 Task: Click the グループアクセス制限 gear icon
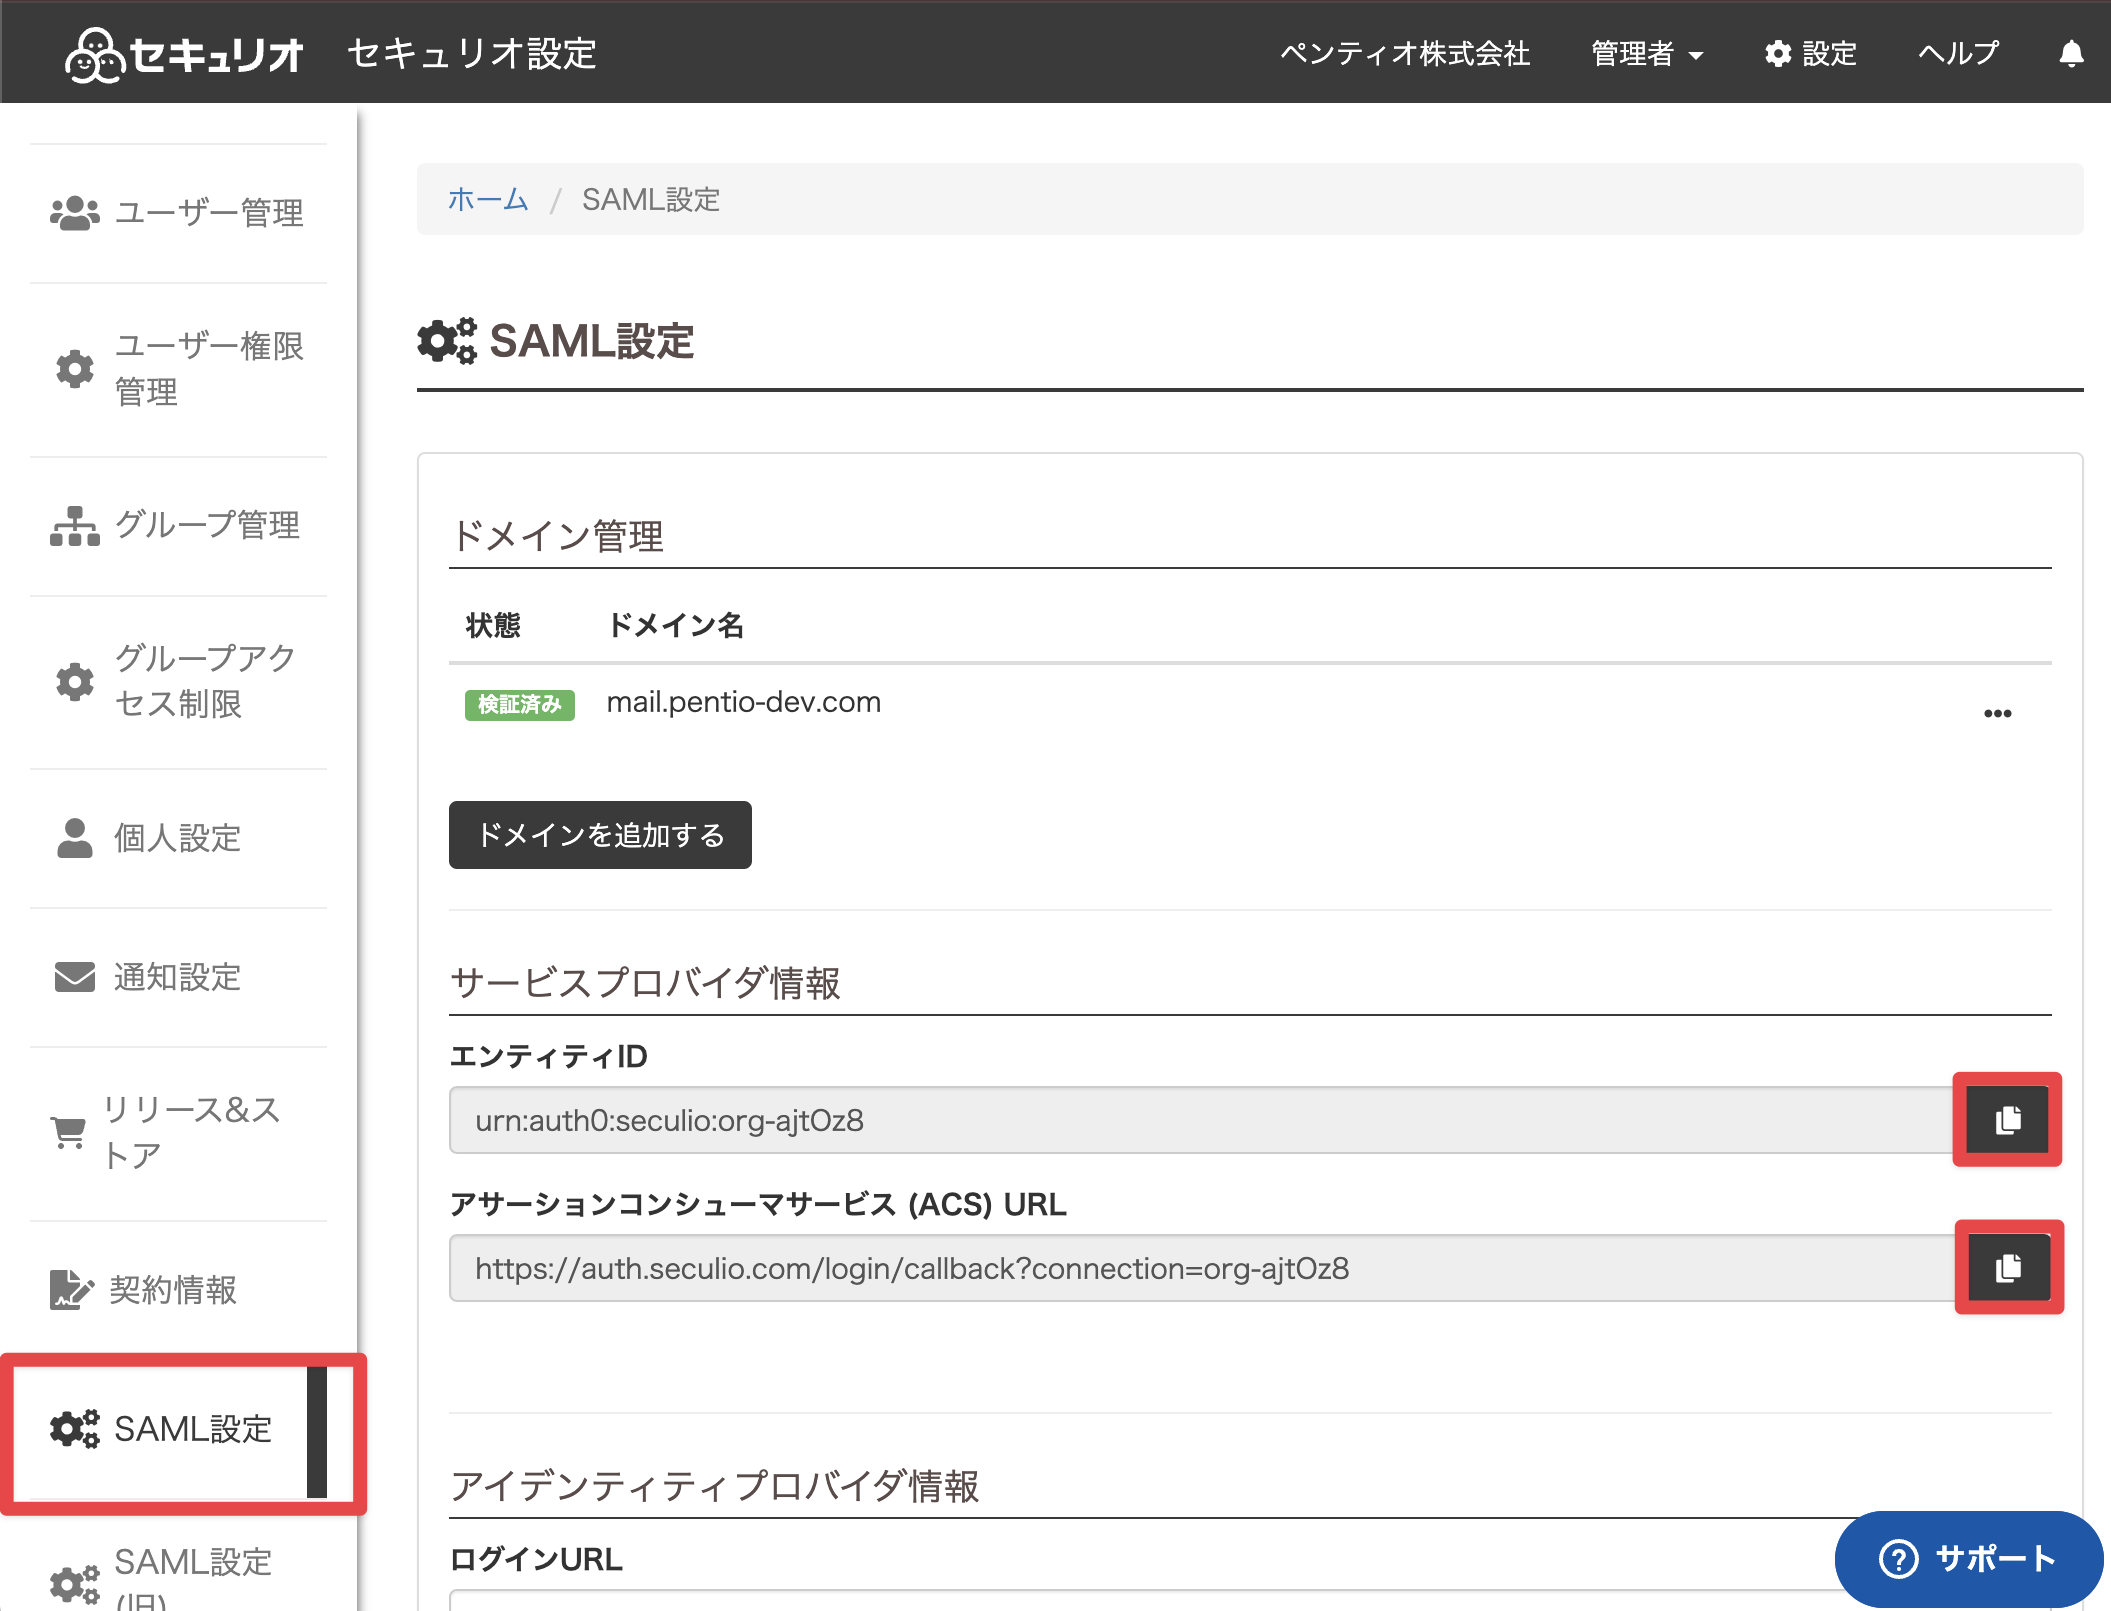(x=75, y=682)
